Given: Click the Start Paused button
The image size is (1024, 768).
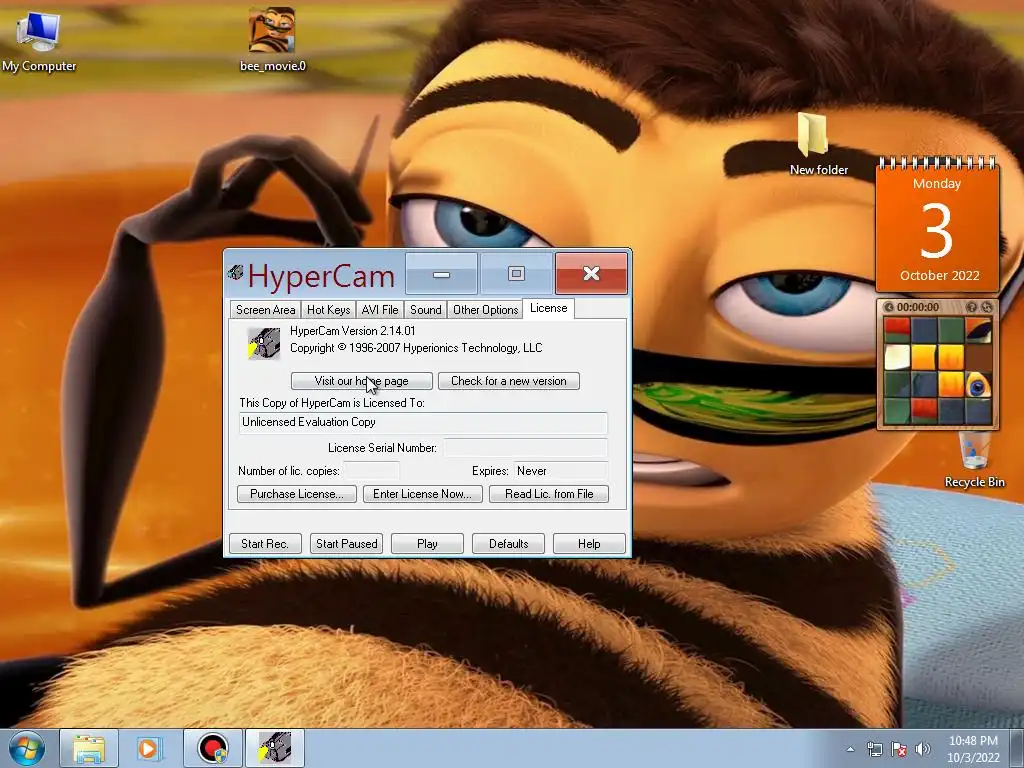Looking at the screenshot, I should [346, 543].
